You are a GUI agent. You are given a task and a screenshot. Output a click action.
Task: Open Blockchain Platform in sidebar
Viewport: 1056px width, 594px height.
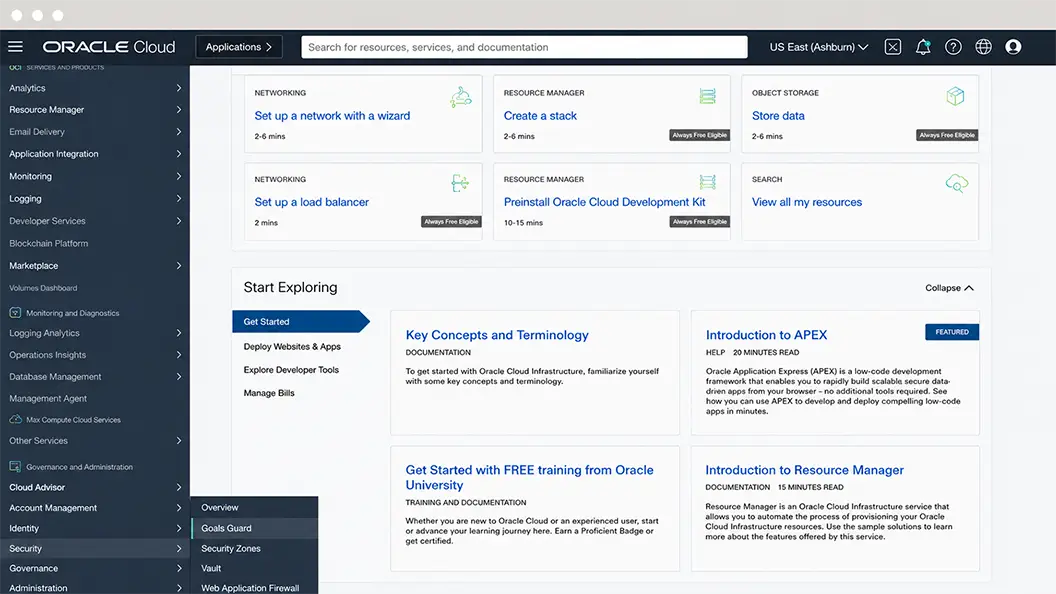pos(48,243)
